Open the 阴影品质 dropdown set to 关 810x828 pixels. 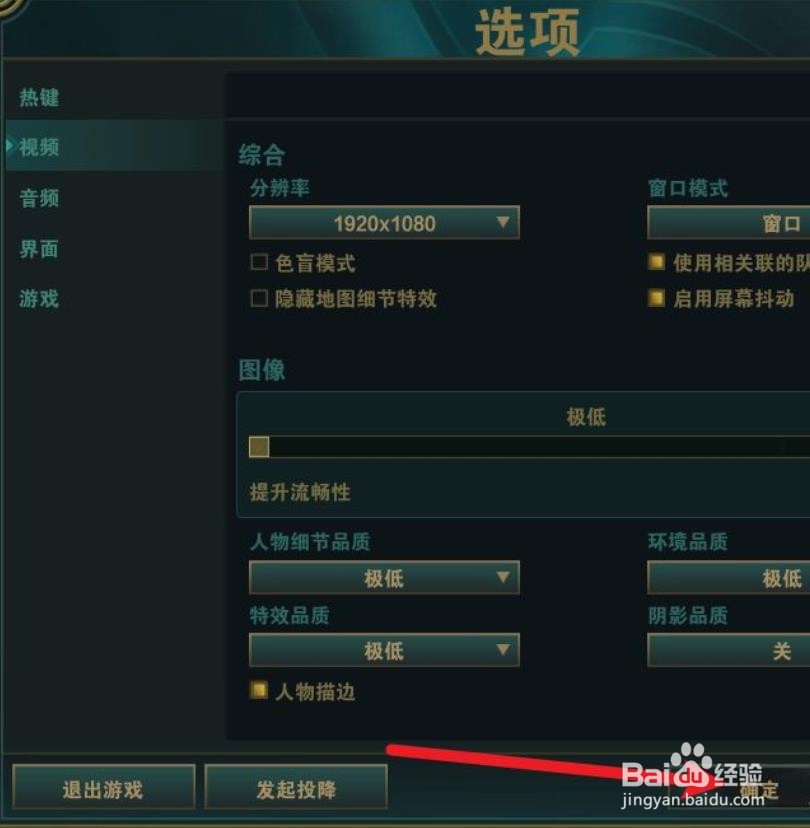(x=729, y=650)
